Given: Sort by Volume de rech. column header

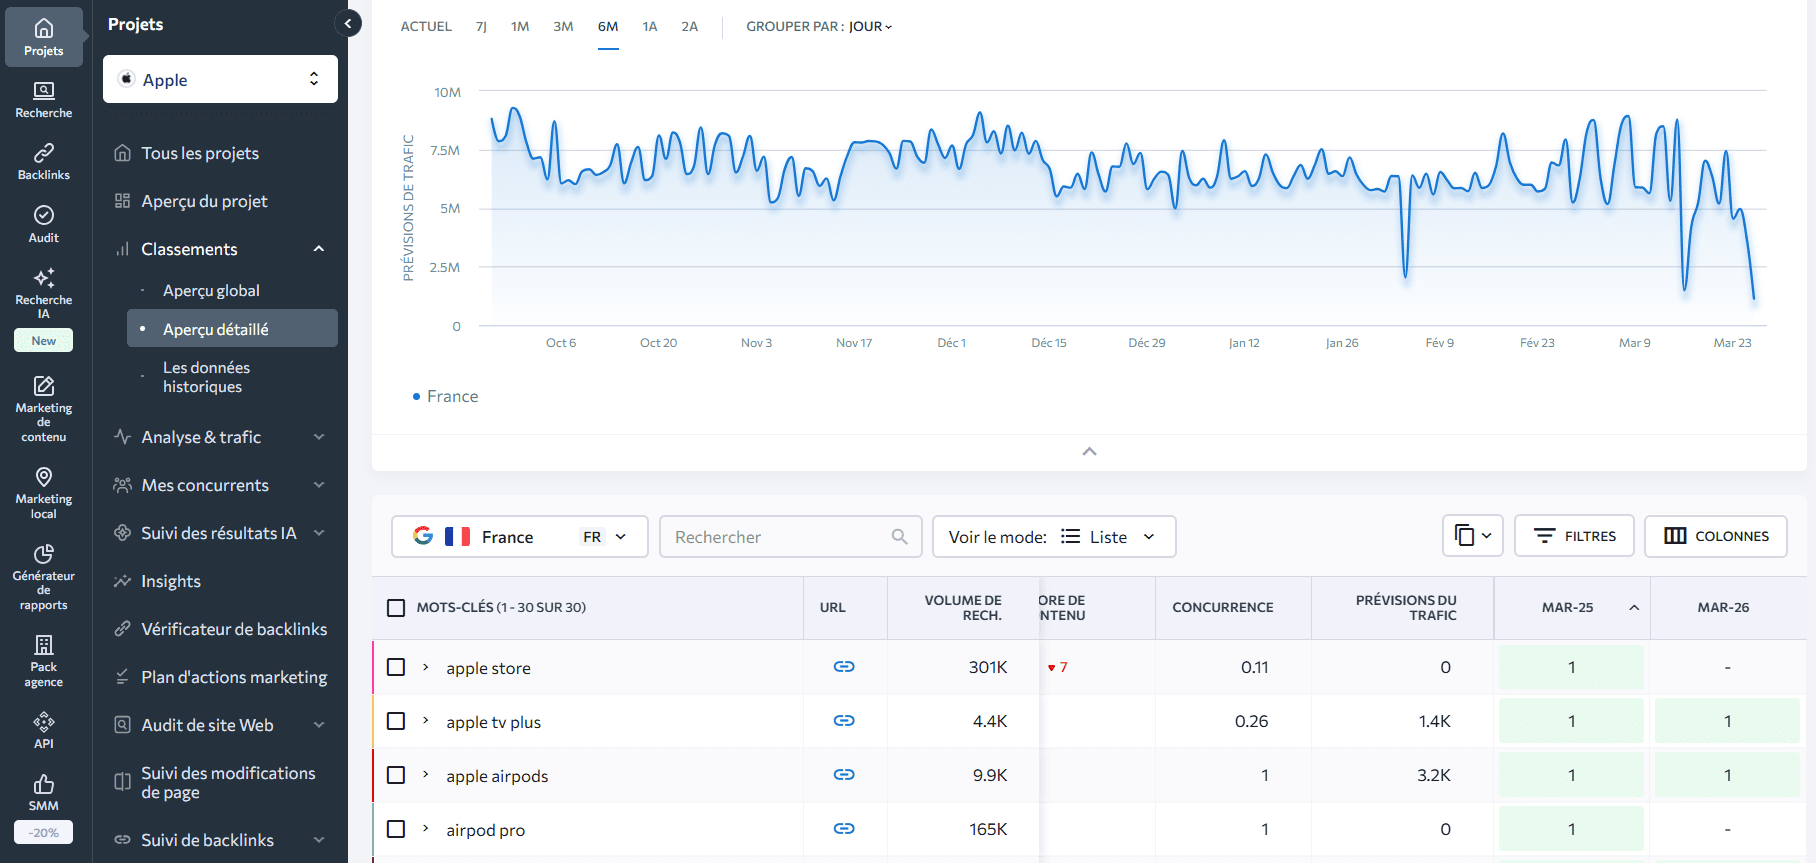Looking at the screenshot, I should coord(962,607).
